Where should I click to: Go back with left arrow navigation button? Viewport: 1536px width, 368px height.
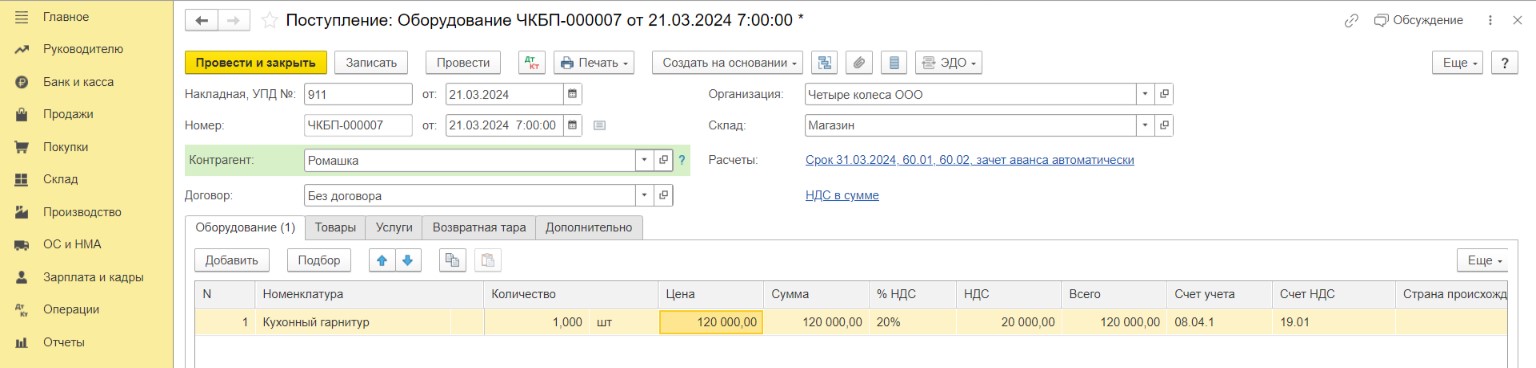point(202,20)
